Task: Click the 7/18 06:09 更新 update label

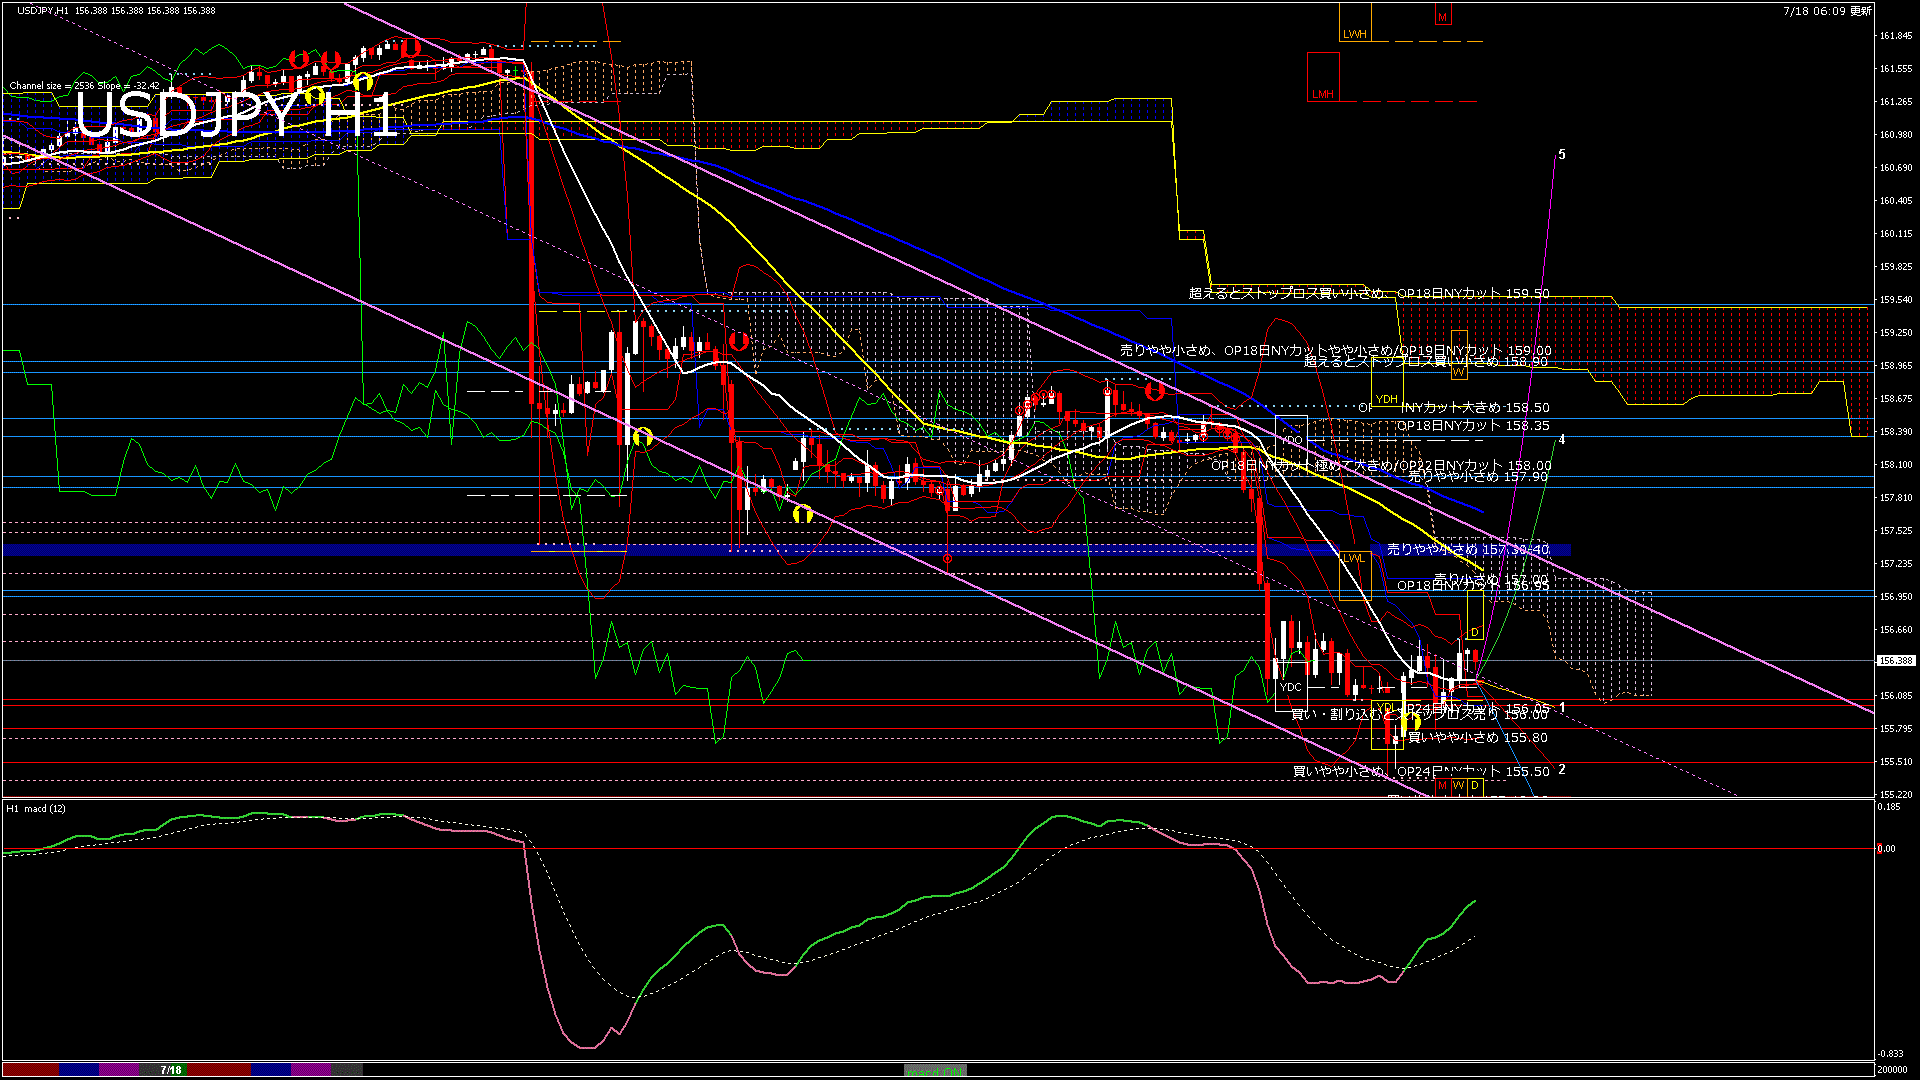Action: (x=1827, y=11)
